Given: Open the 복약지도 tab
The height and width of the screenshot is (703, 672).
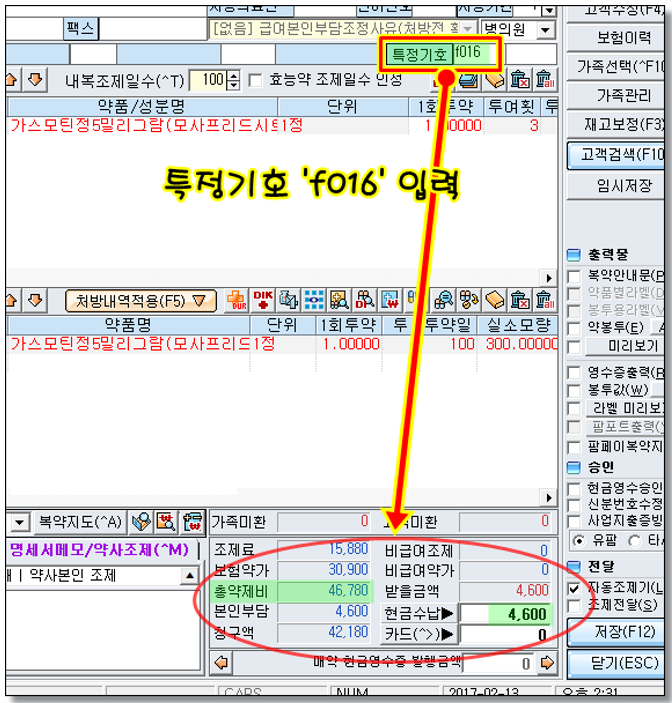Looking at the screenshot, I should pyautogui.click(x=78, y=521).
